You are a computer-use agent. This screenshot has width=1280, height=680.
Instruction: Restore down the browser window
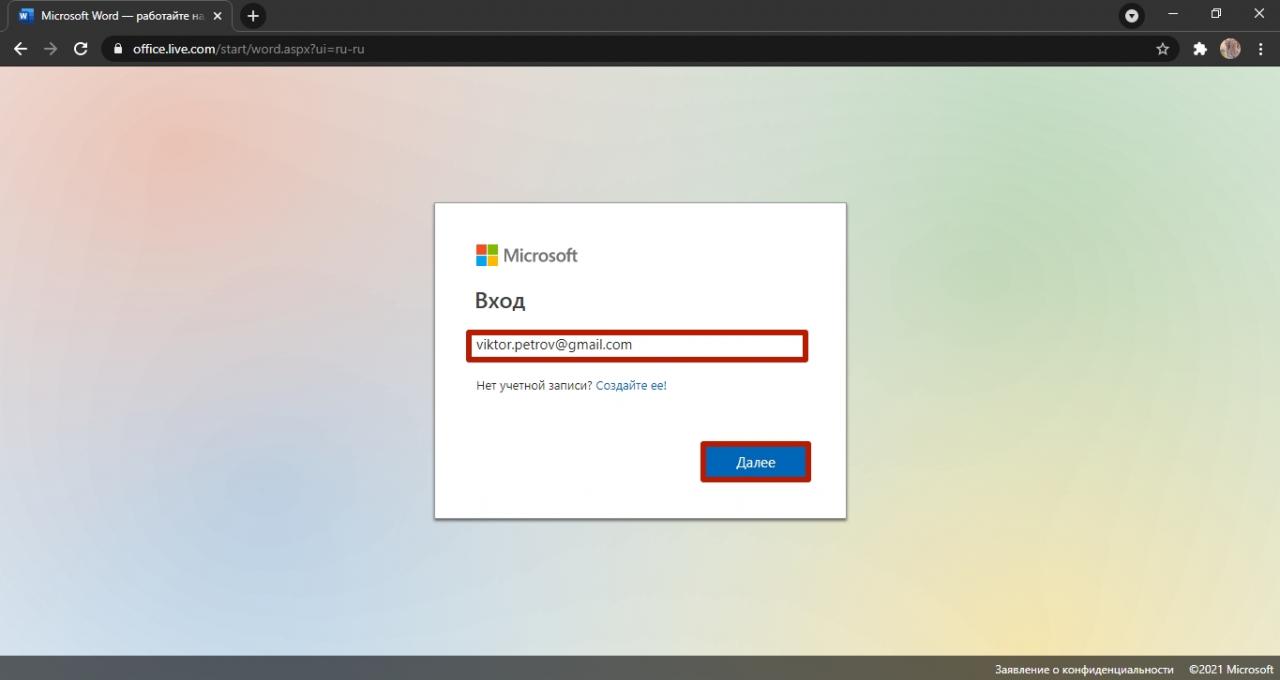1216,14
